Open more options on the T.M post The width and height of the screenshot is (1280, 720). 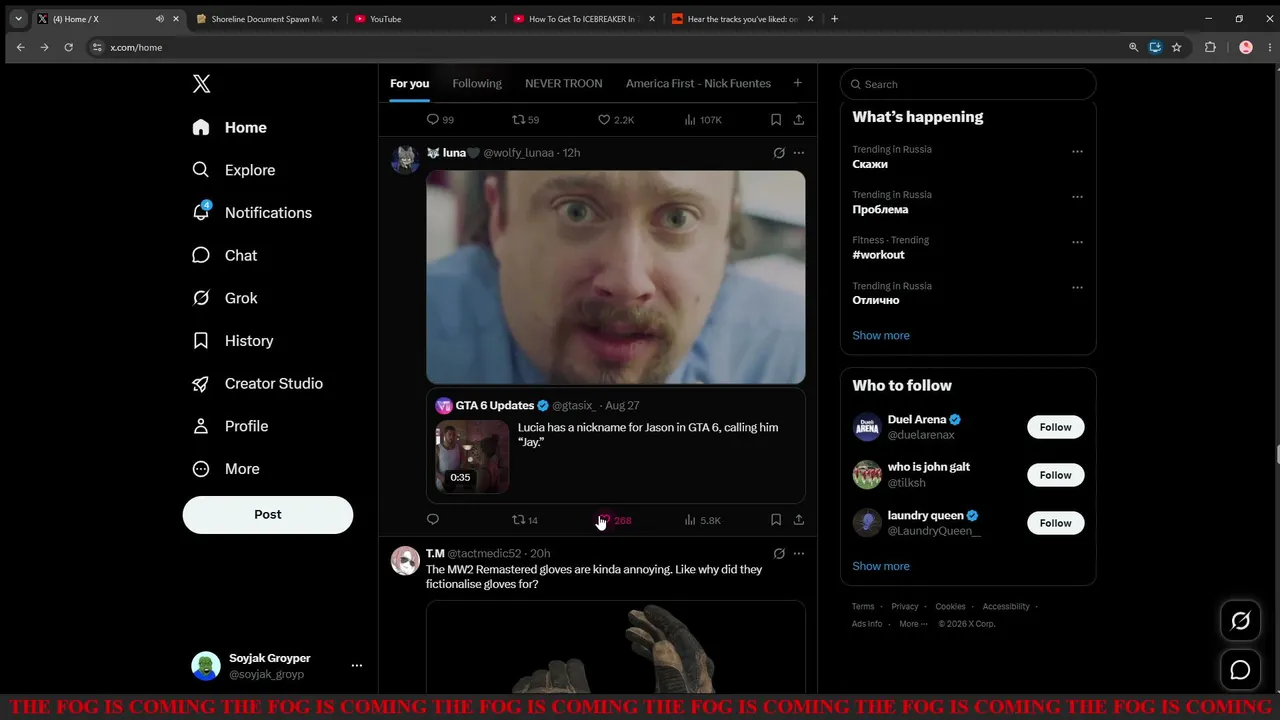[799, 553]
